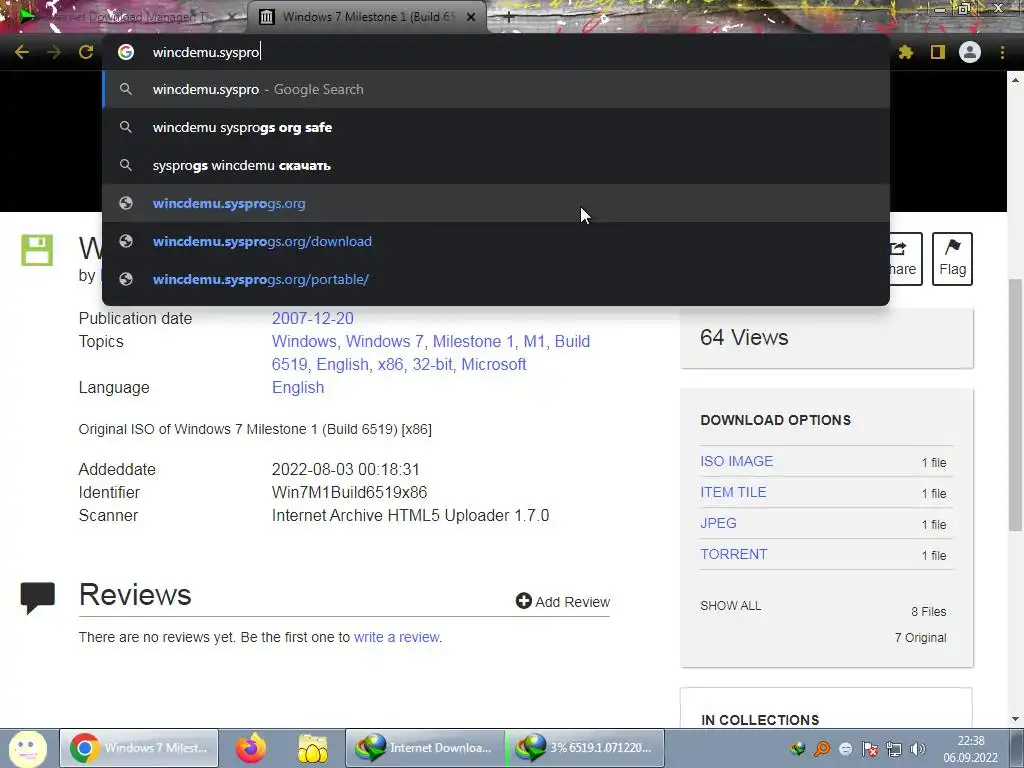This screenshot has height=768, width=1024.
Task: Click the page scrollbar thumb
Action: coord(1015,405)
